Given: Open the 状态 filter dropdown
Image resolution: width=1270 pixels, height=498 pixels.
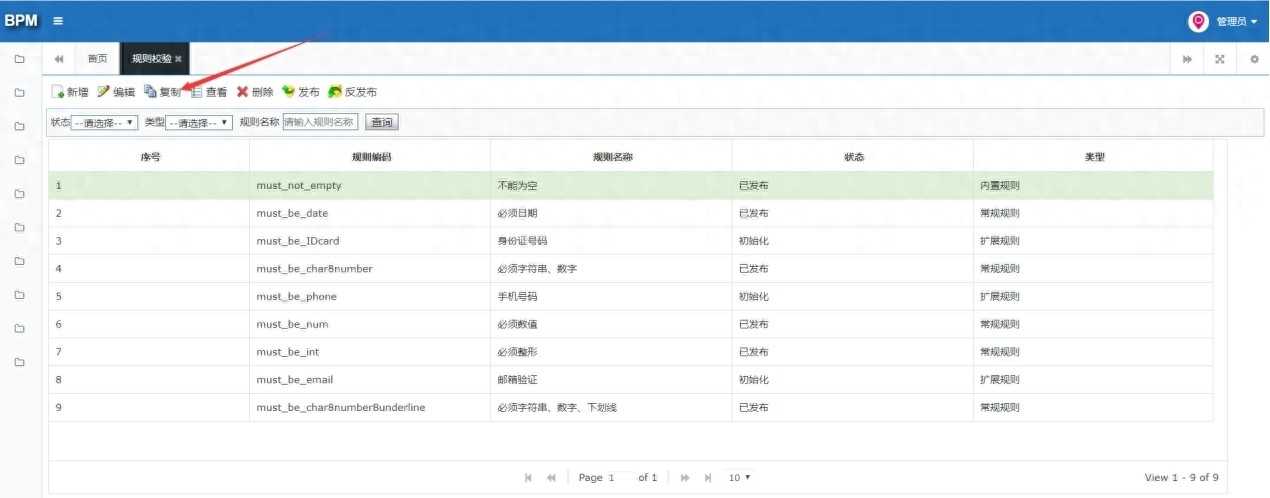Looking at the screenshot, I should click(105, 123).
